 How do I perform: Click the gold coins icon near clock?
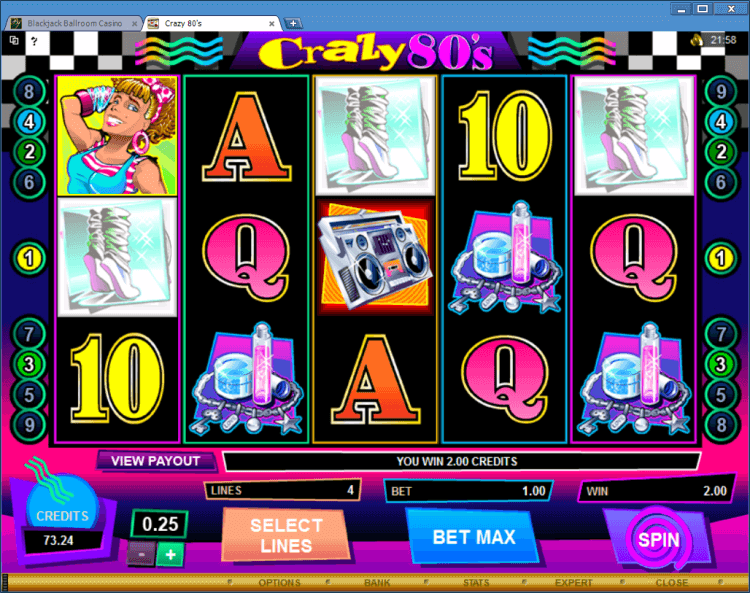pos(697,40)
